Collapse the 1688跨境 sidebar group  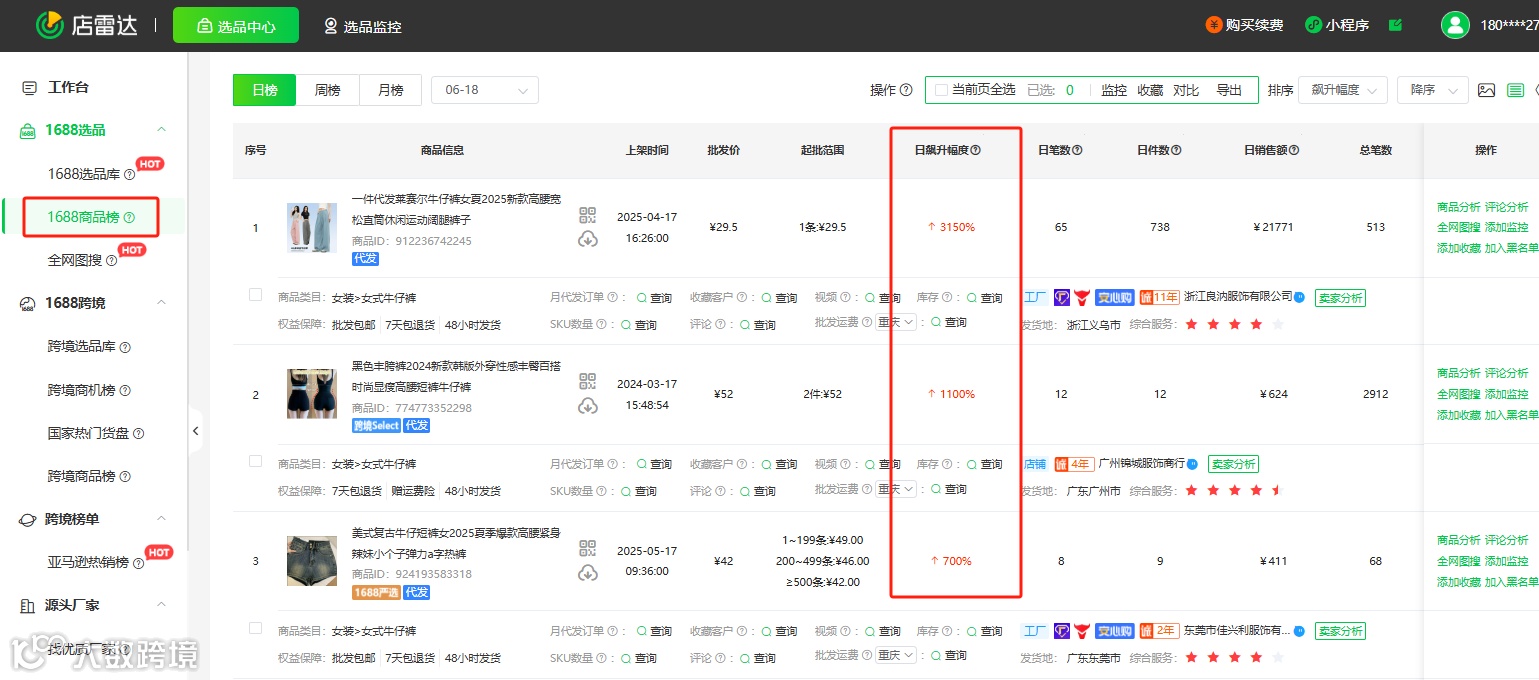coord(162,303)
